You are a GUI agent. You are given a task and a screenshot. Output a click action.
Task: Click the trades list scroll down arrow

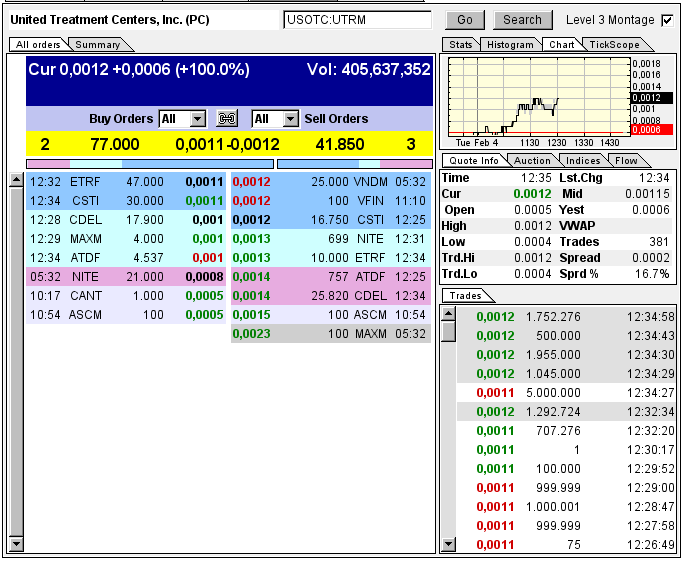(x=448, y=545)
